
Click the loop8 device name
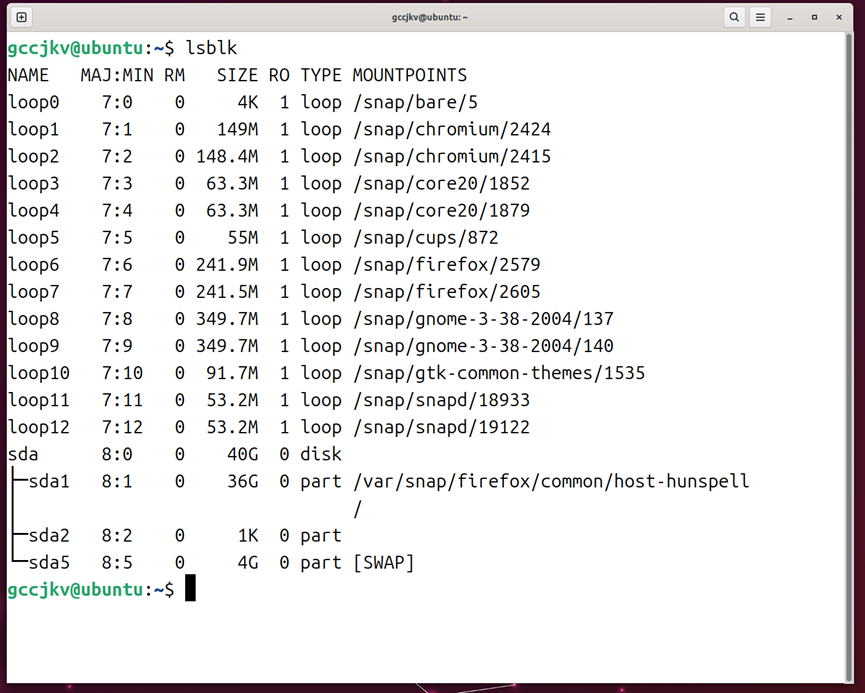(34, 318)
